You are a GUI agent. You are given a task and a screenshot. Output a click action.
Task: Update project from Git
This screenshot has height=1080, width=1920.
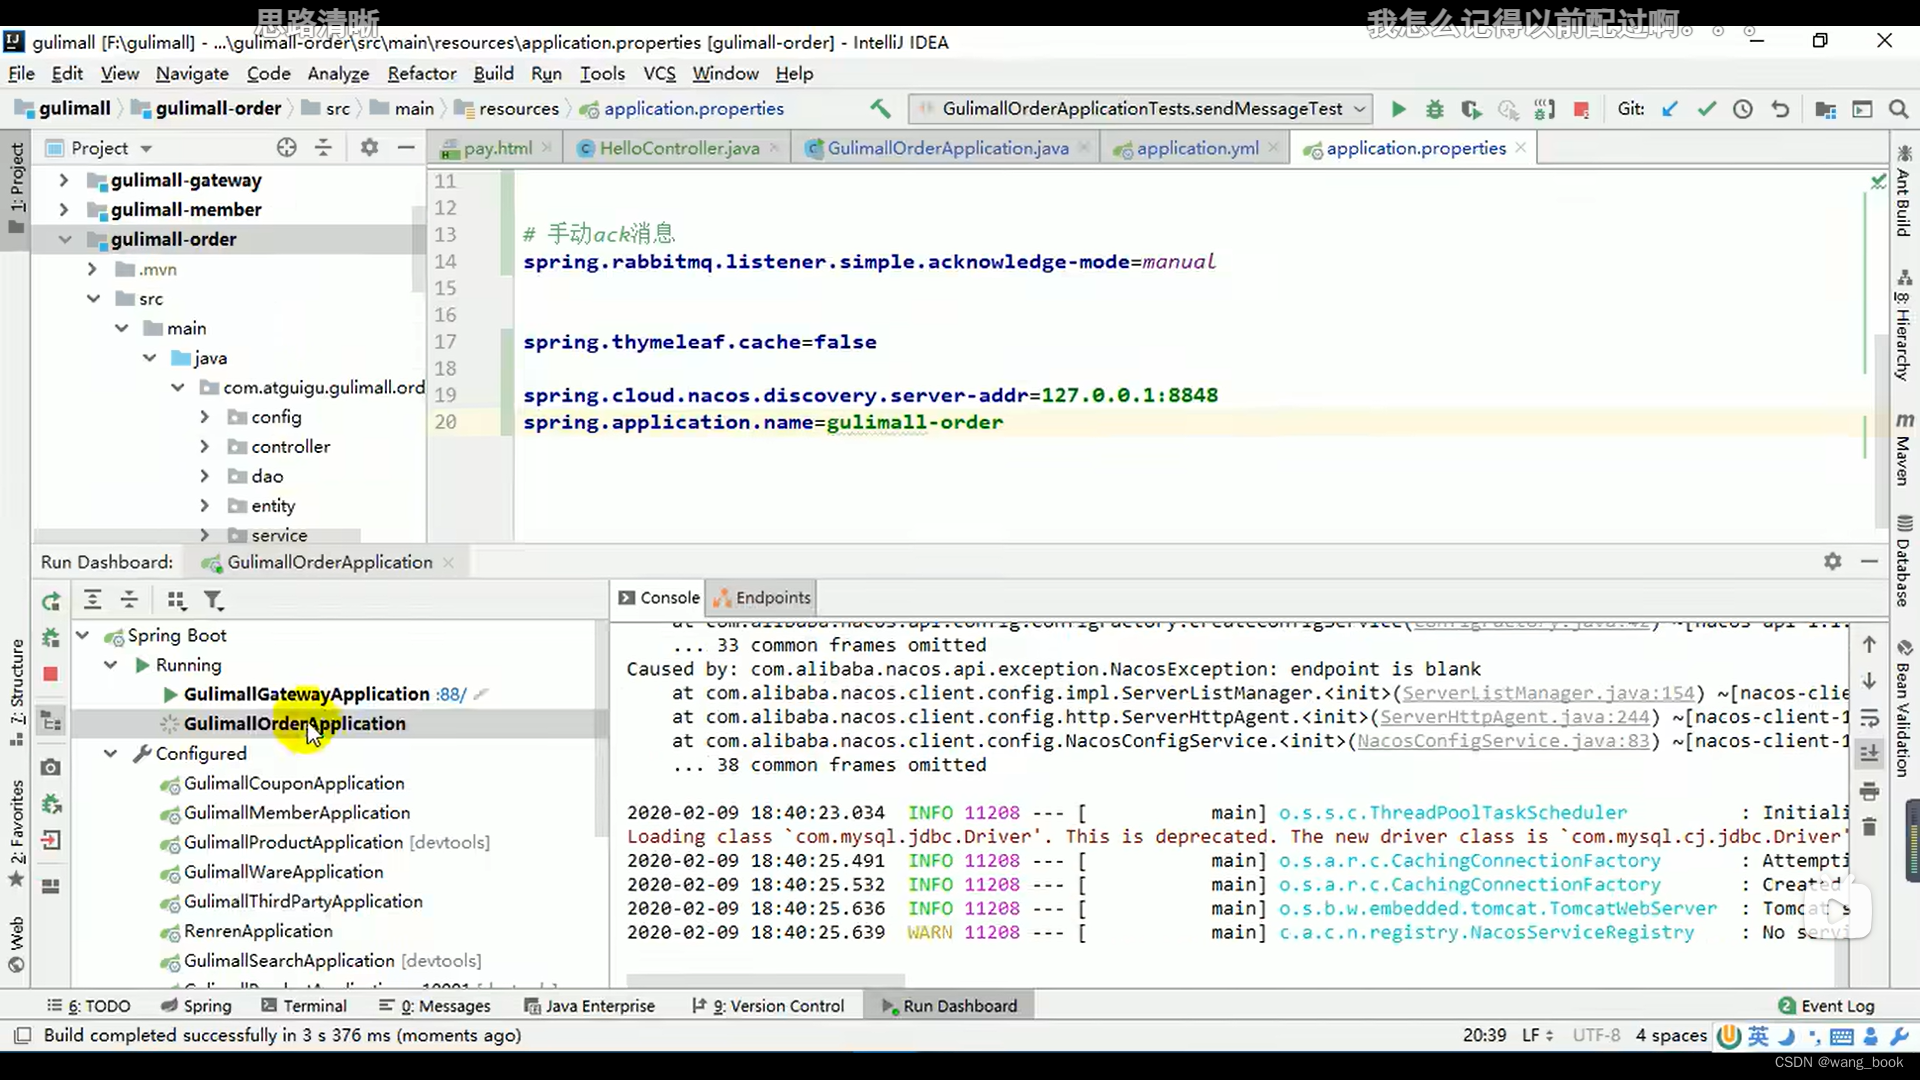[x=1669, y=109]
